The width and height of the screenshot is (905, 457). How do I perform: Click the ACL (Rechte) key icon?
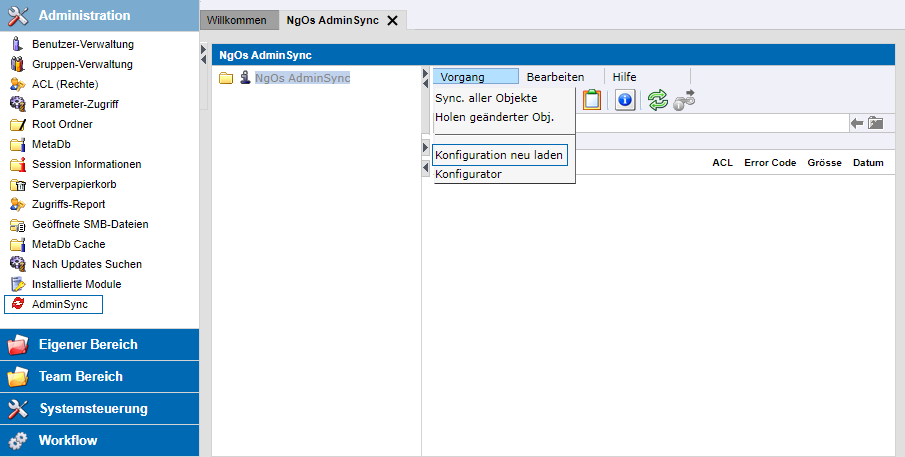18,84
